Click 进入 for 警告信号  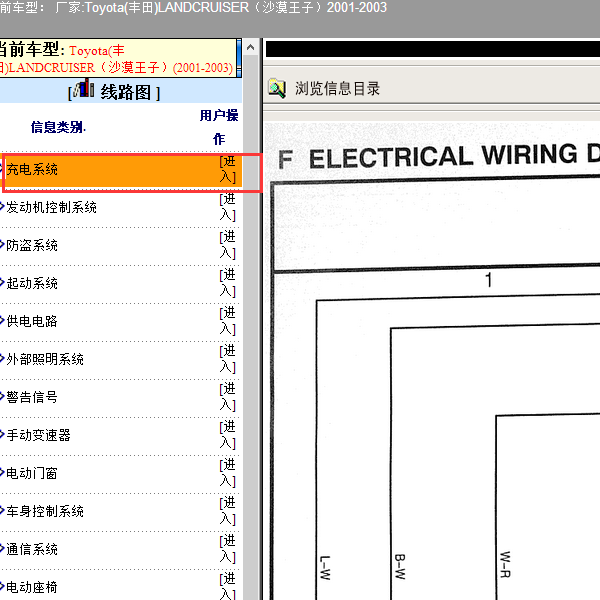point(228,397)
